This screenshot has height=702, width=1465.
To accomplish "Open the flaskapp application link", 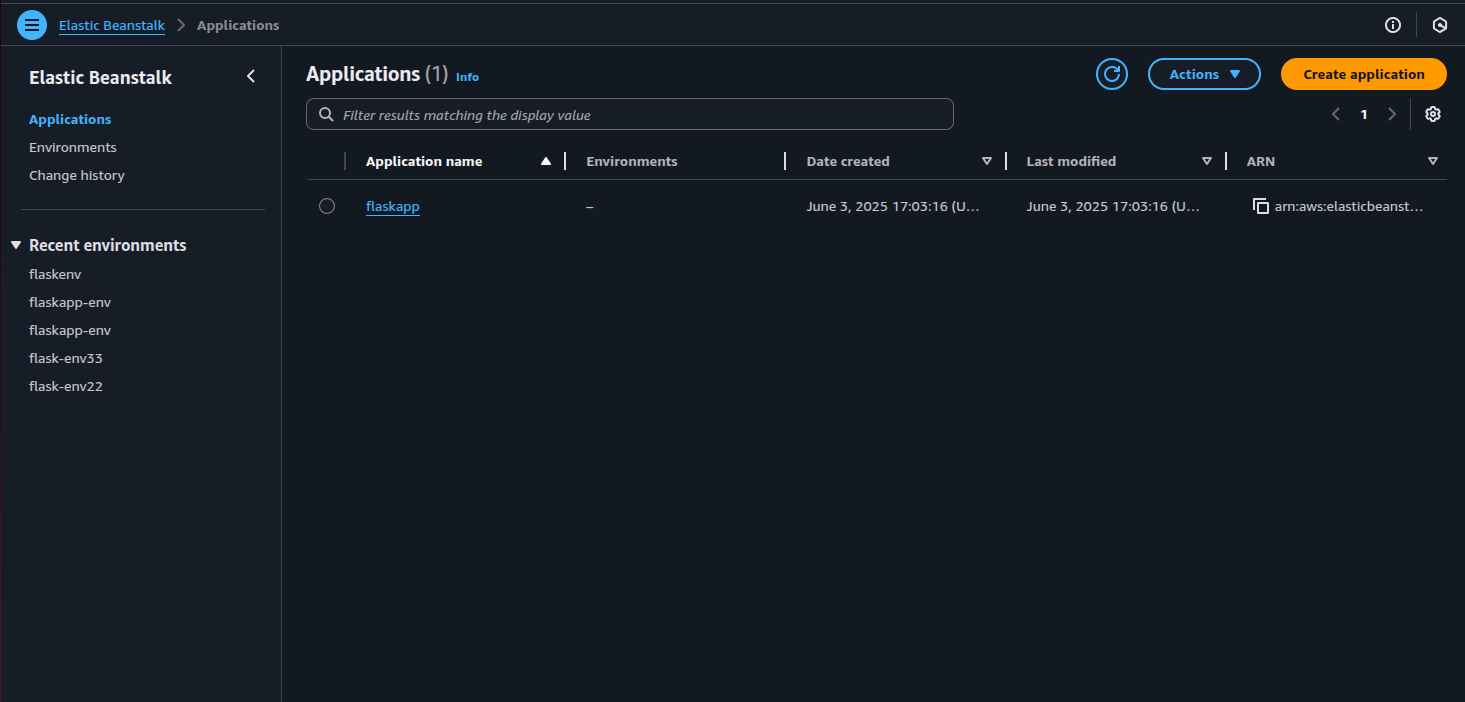I will pos(393,206).
